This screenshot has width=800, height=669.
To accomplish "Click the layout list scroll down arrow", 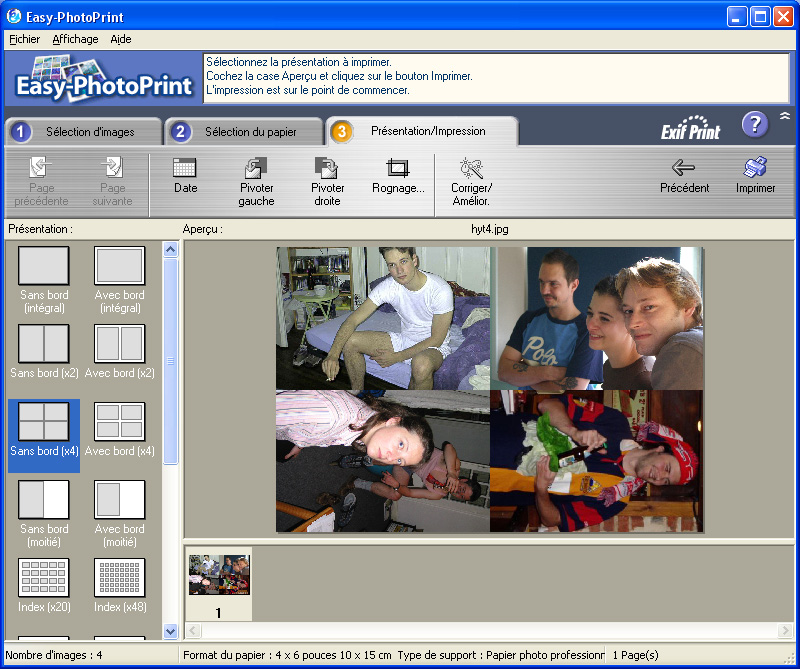I will click(170, 631).
